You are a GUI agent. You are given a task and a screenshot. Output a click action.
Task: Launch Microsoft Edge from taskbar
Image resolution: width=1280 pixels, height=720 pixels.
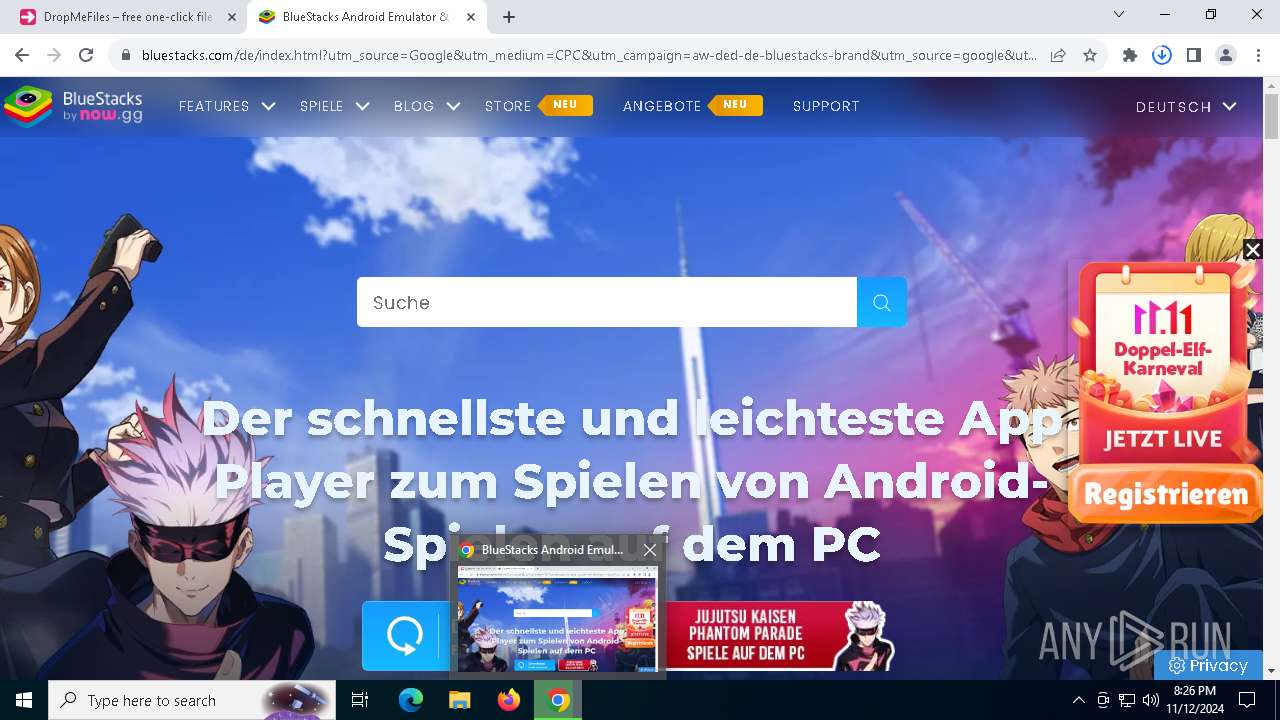(x=411, y=700)
